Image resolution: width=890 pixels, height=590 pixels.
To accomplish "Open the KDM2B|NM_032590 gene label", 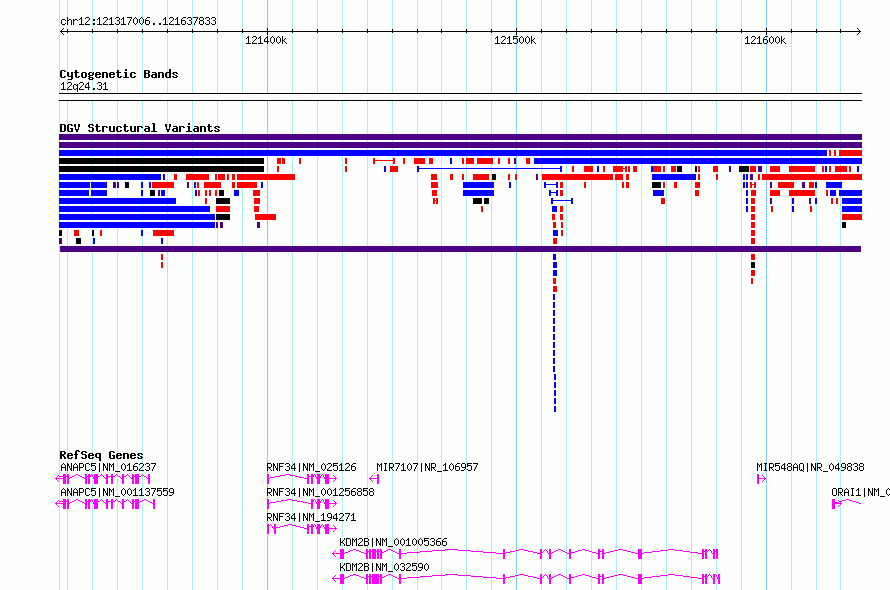I will [x=384, y=567].
